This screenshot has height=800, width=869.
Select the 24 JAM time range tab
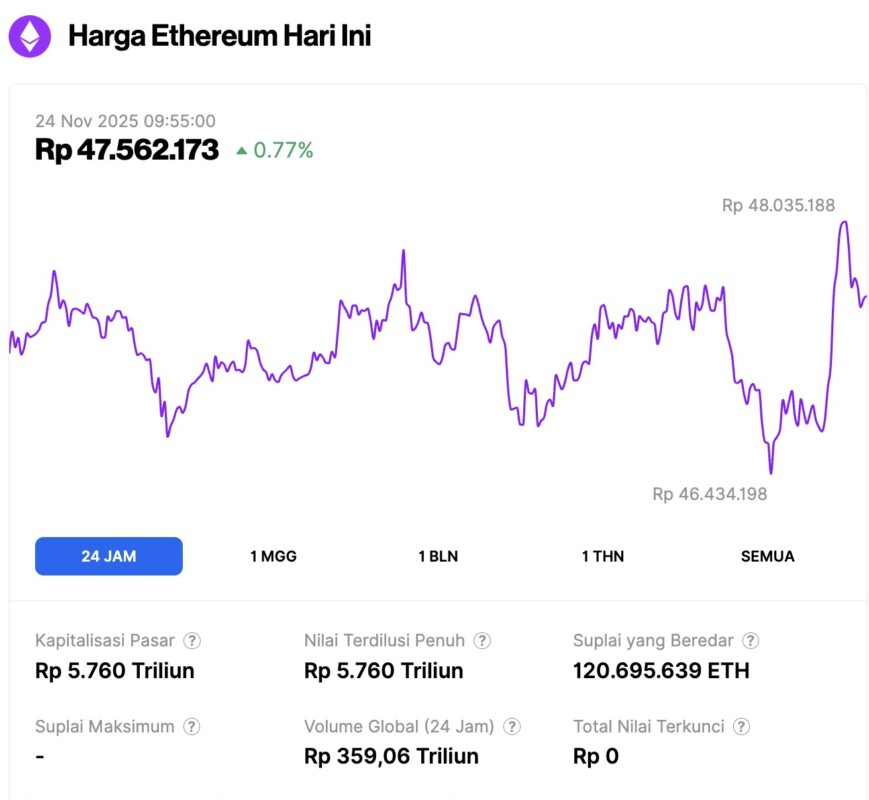tap(109, 556)
